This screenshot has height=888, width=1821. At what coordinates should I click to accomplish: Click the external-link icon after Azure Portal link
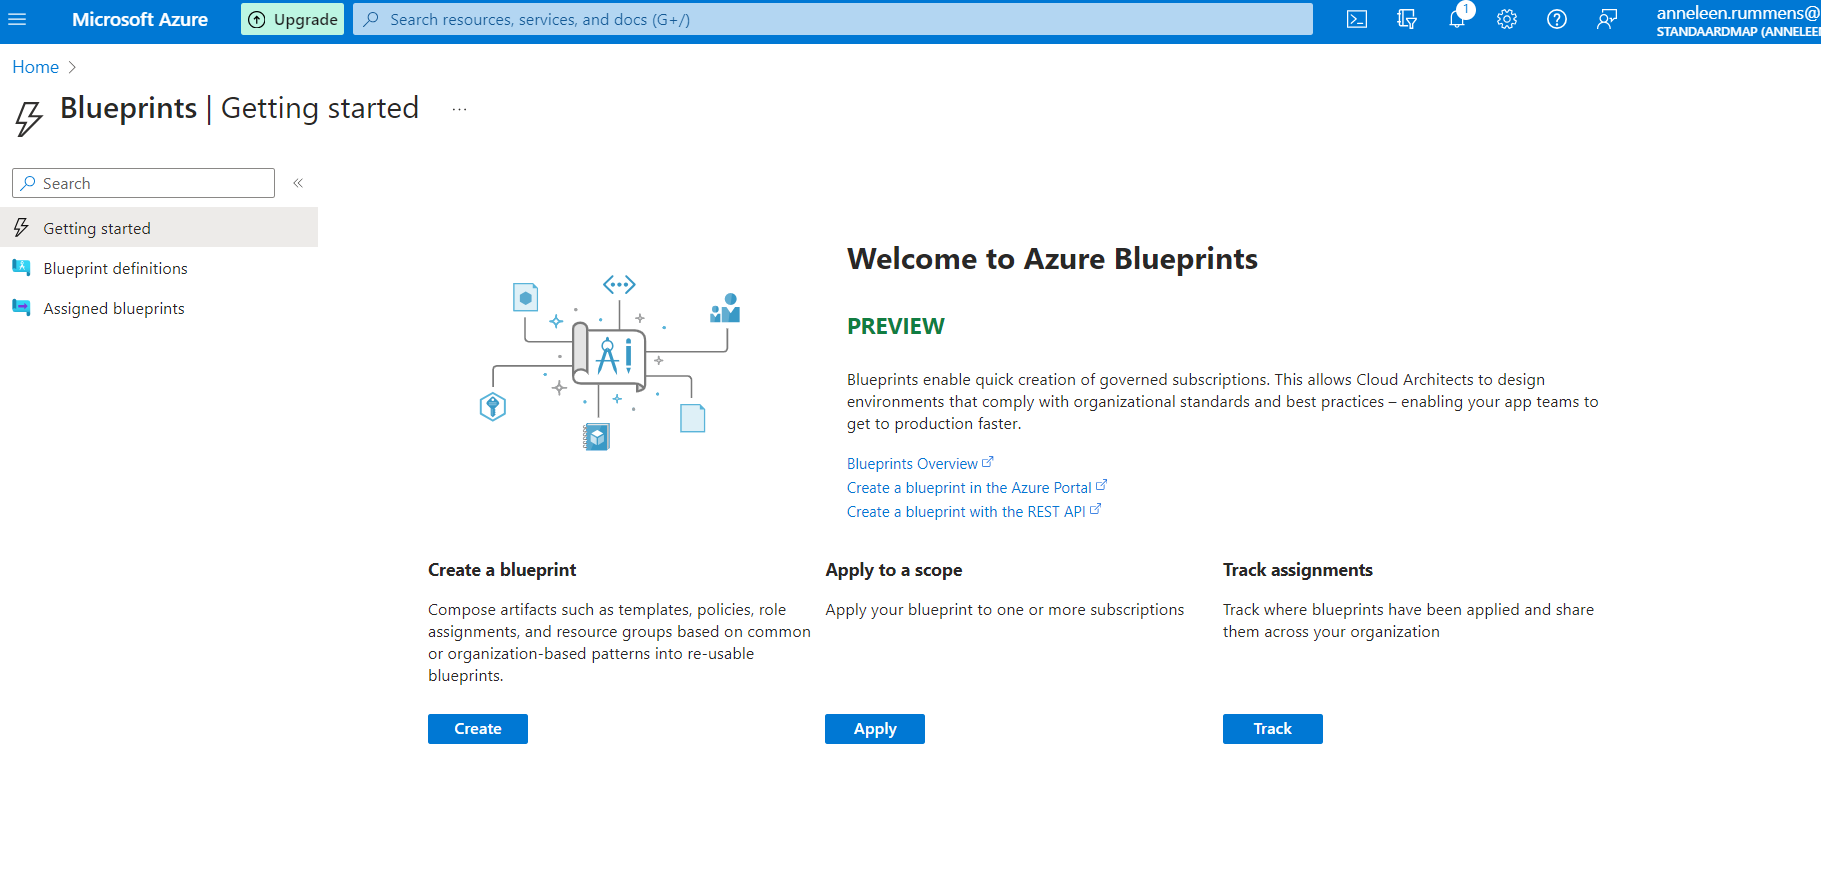point(1102,485)
